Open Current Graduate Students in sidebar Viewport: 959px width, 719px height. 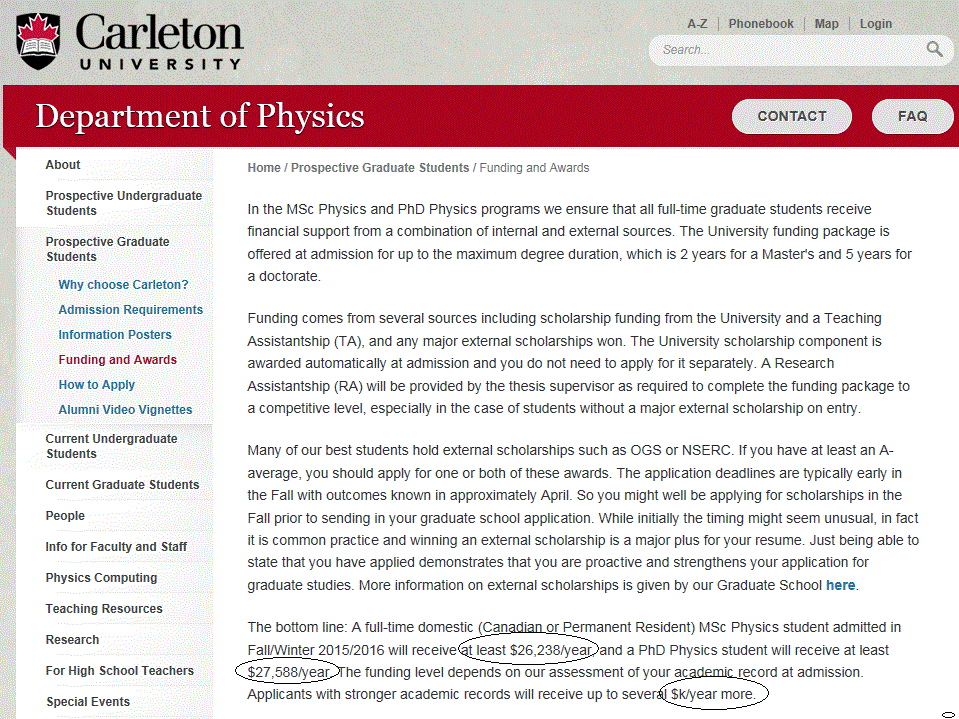point(122,484)
